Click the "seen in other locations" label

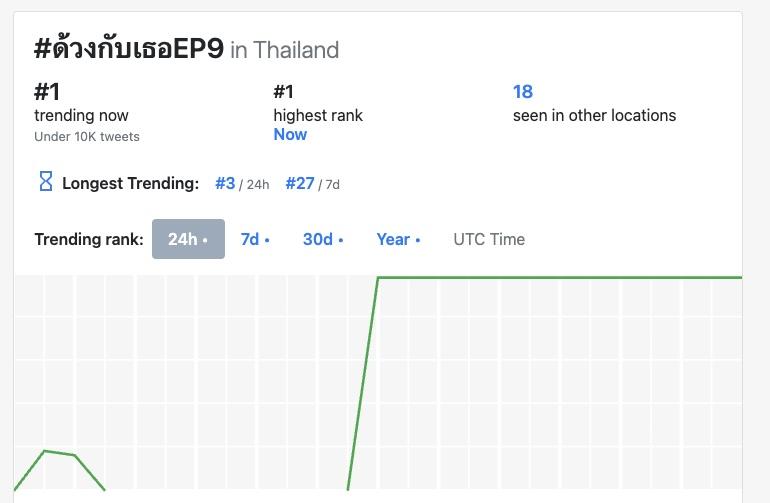point(594,115)
